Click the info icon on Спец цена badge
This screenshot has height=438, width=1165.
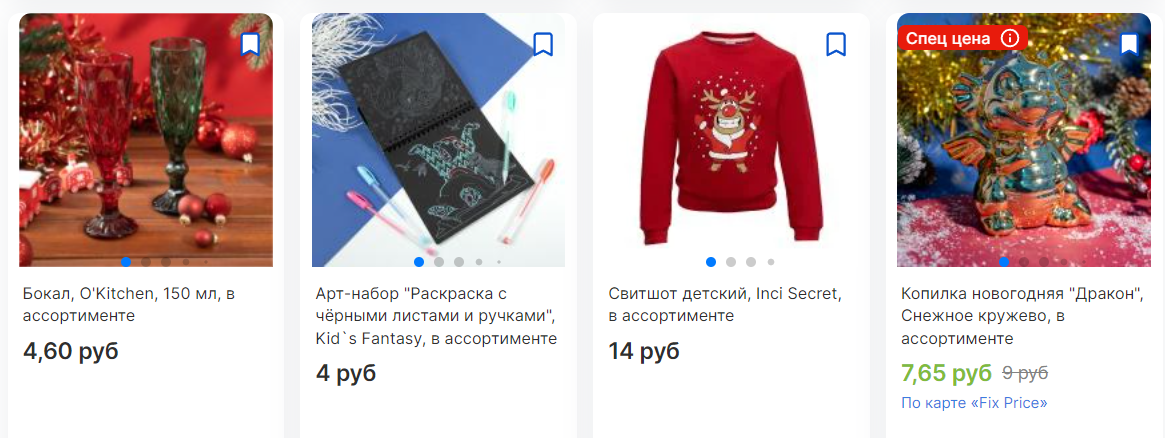[1010, 39]
